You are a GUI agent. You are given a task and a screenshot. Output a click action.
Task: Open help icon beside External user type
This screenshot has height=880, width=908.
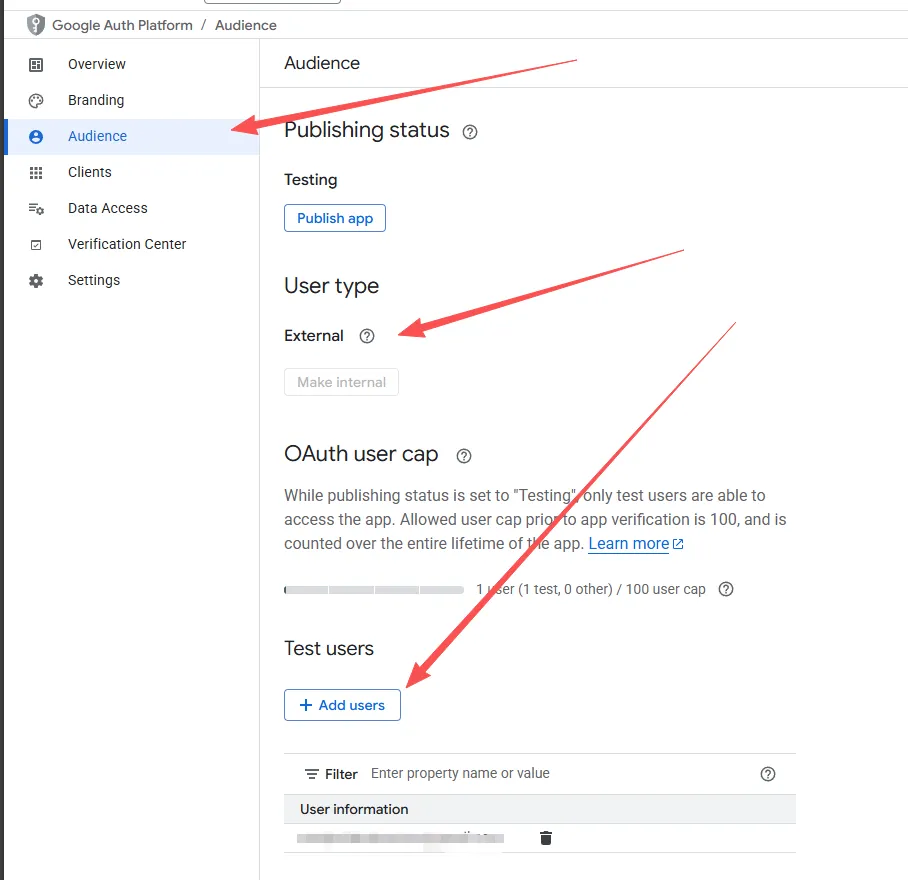pos(367,336)
